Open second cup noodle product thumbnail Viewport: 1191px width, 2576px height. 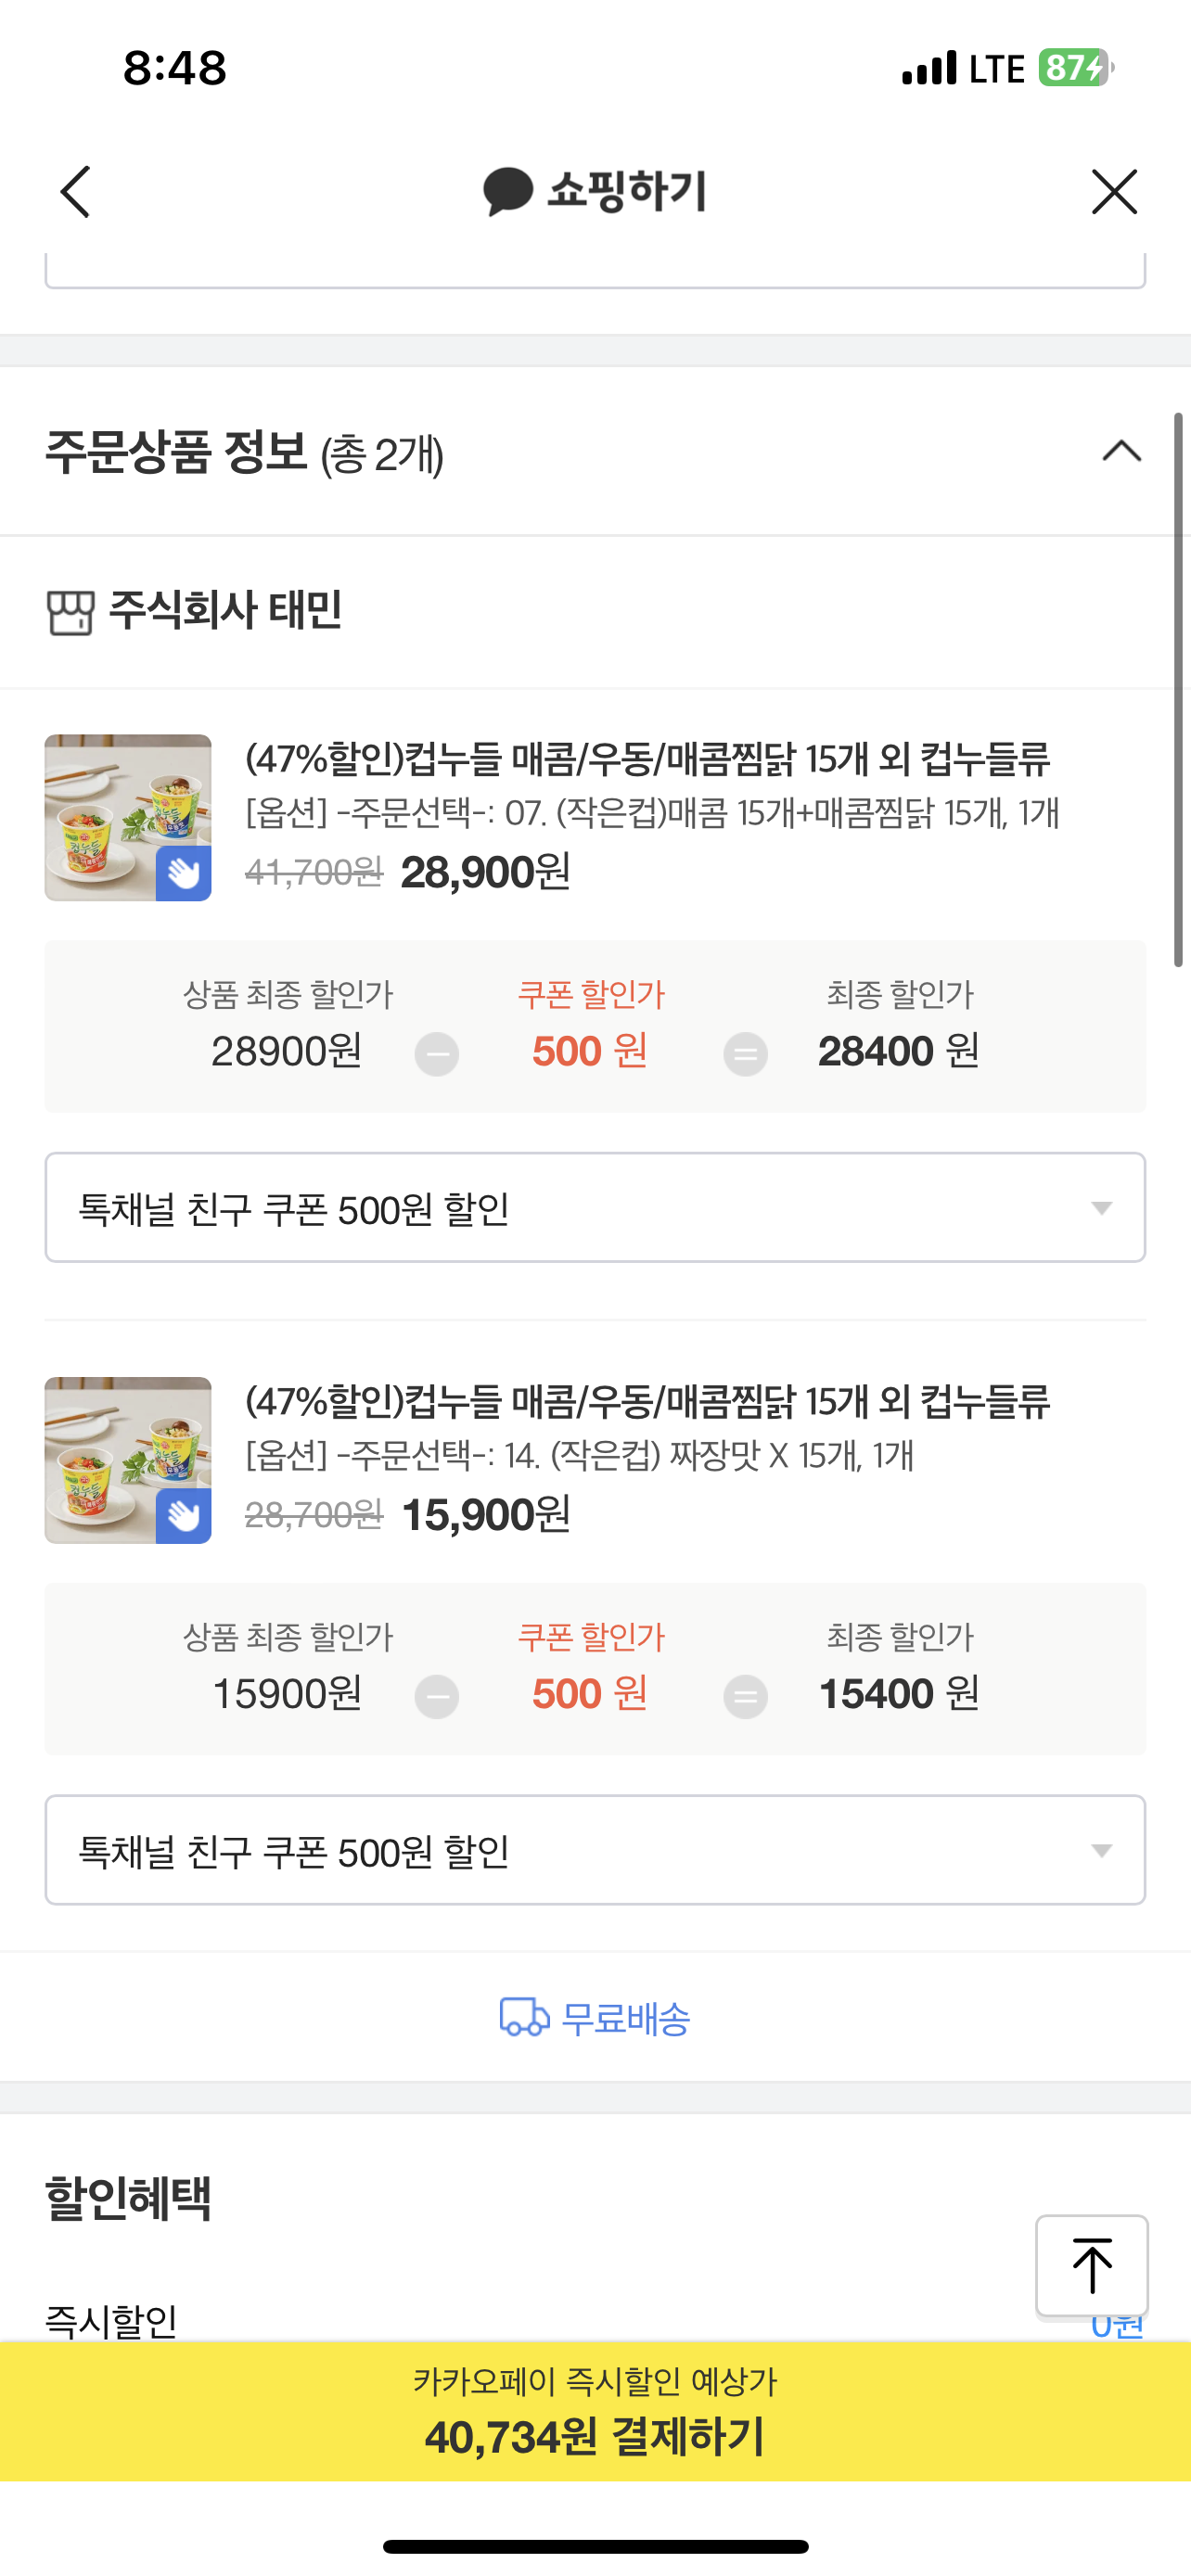coord(128,1460)
